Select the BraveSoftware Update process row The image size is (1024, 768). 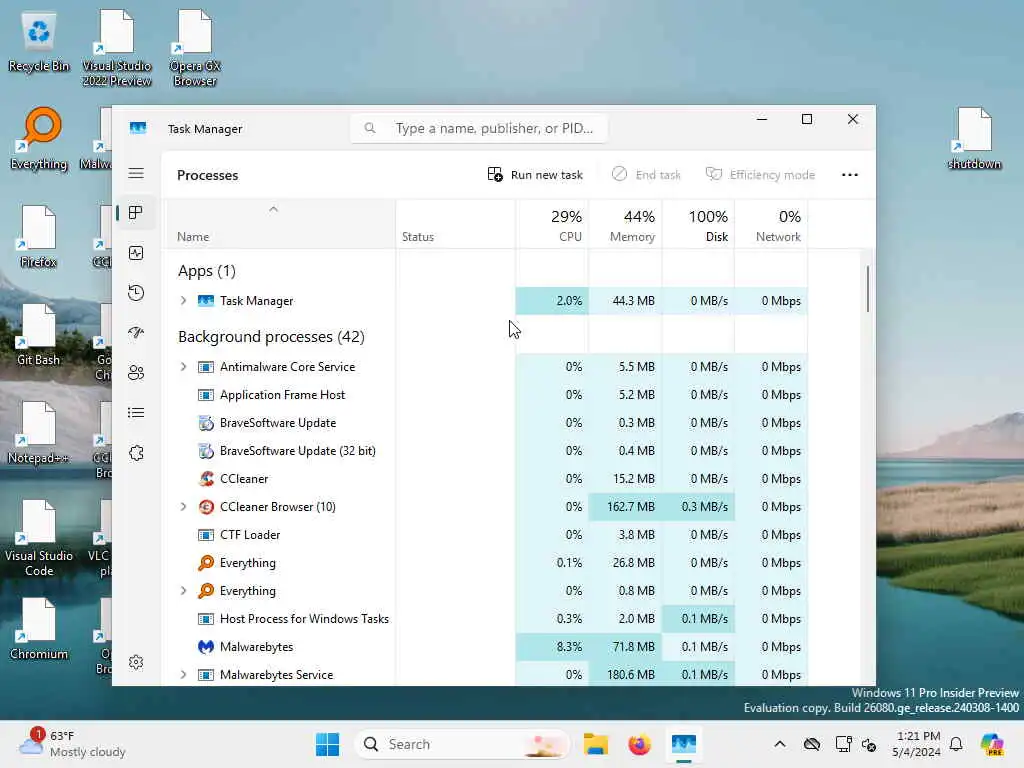click(485, 423)
